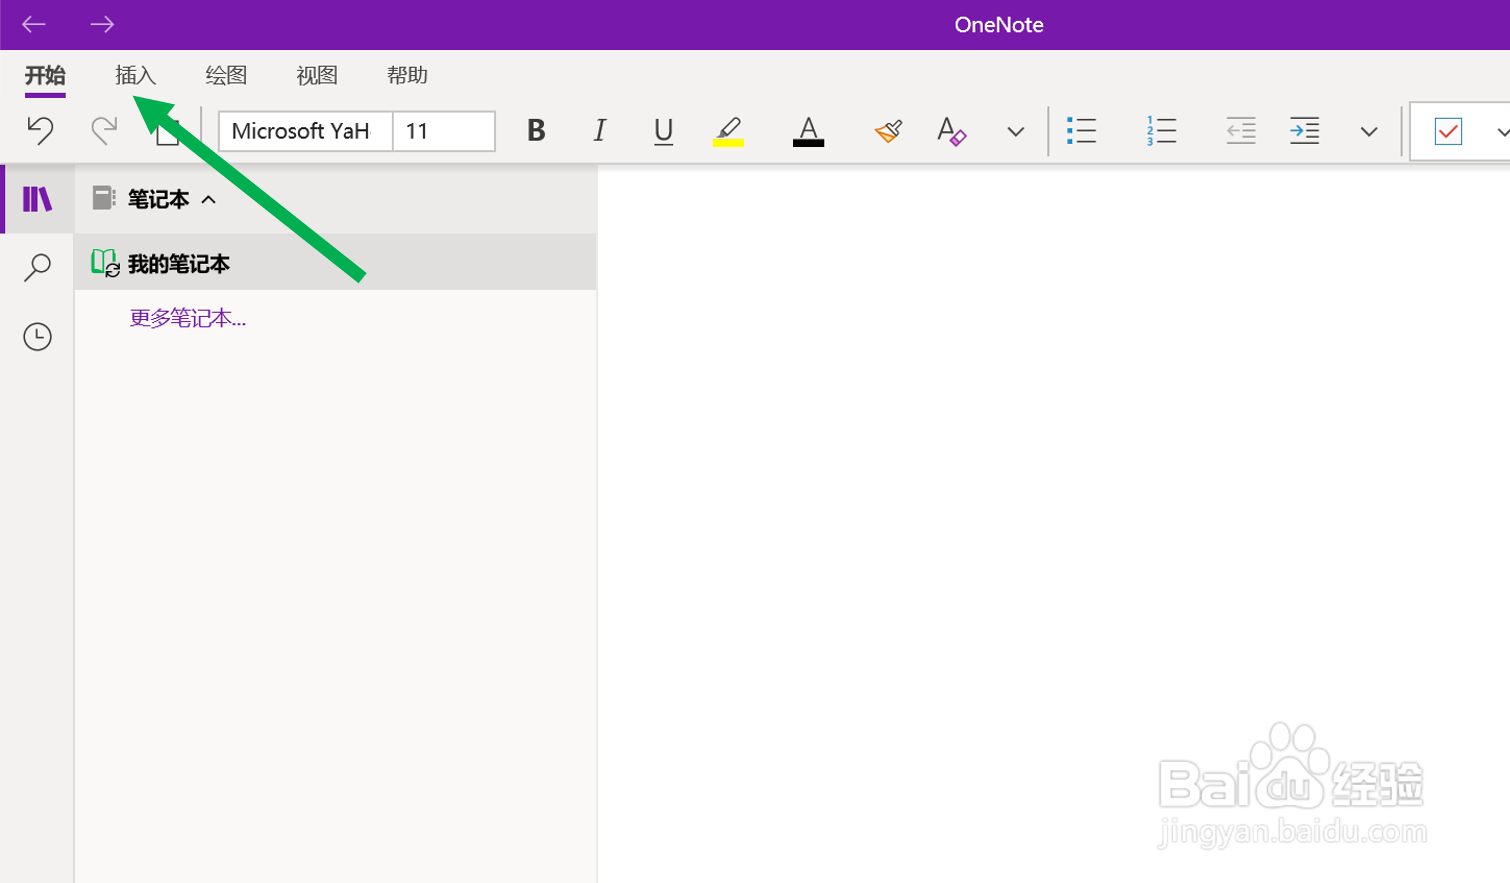1510x883 pixels.
Task: Add a To Do checkbox tag
Action: [x=1448, y=131]
